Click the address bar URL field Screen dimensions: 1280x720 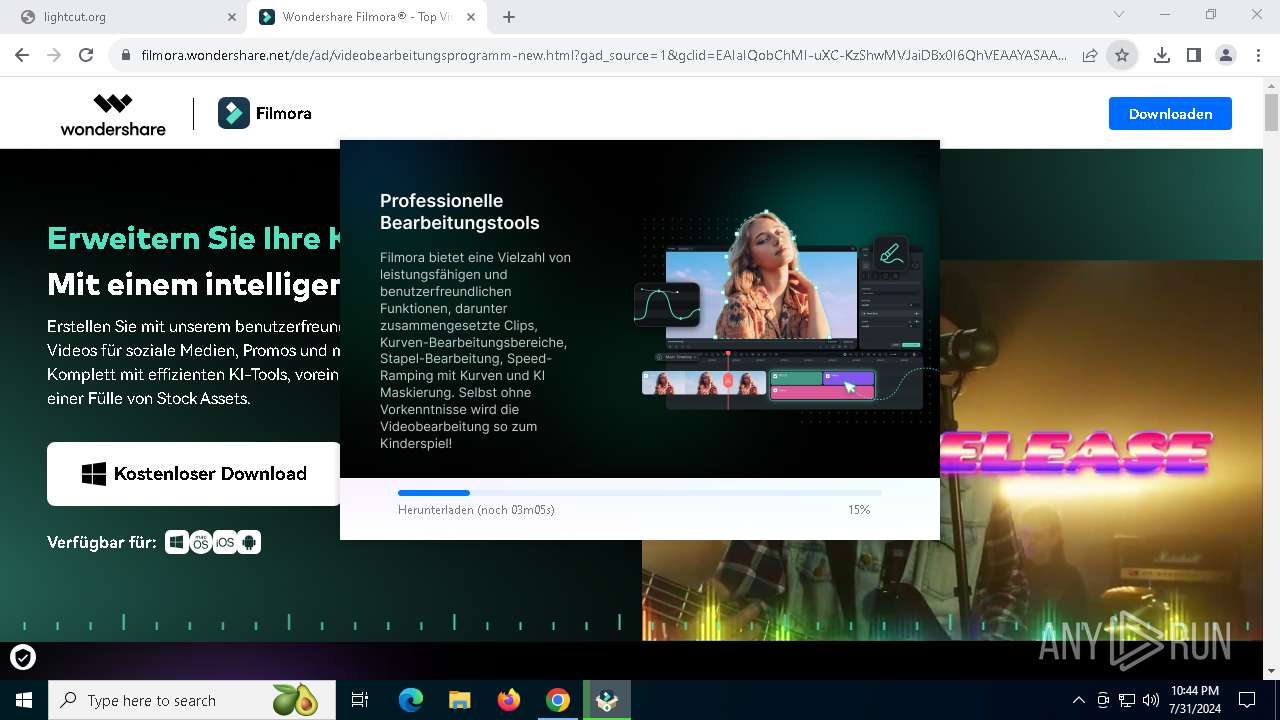(x=604, y=56)
